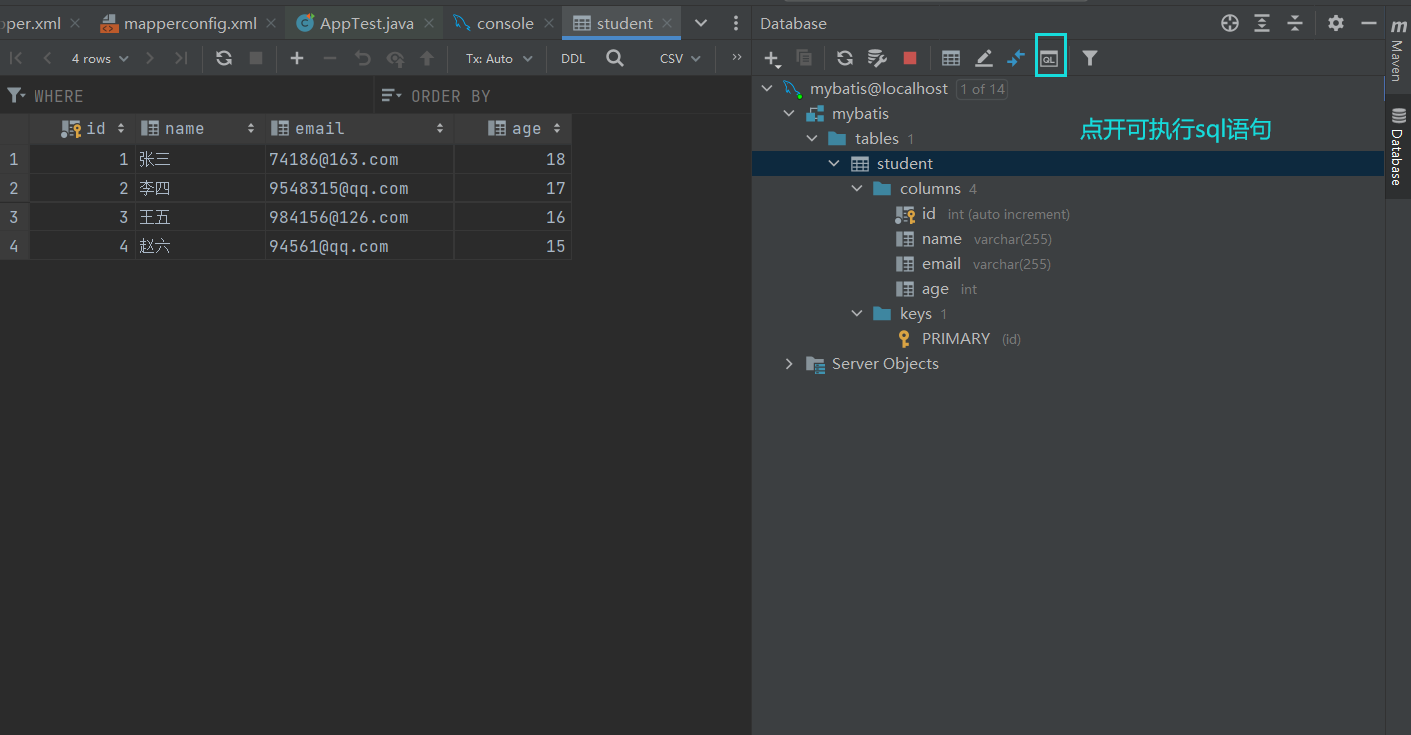
Task: Hide the Database tool window
Action: point(1369,23)
